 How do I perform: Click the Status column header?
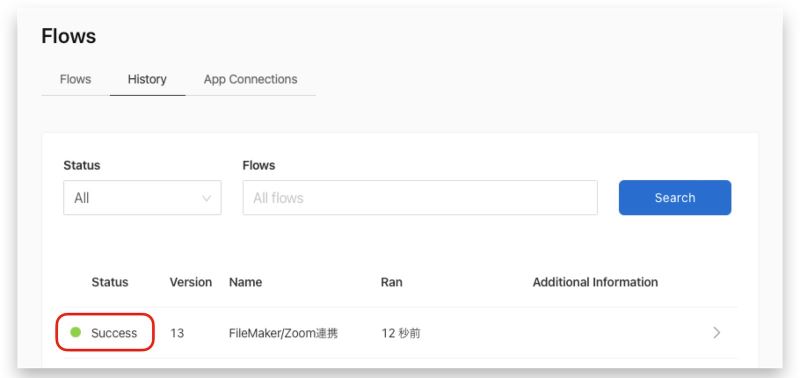110,282
